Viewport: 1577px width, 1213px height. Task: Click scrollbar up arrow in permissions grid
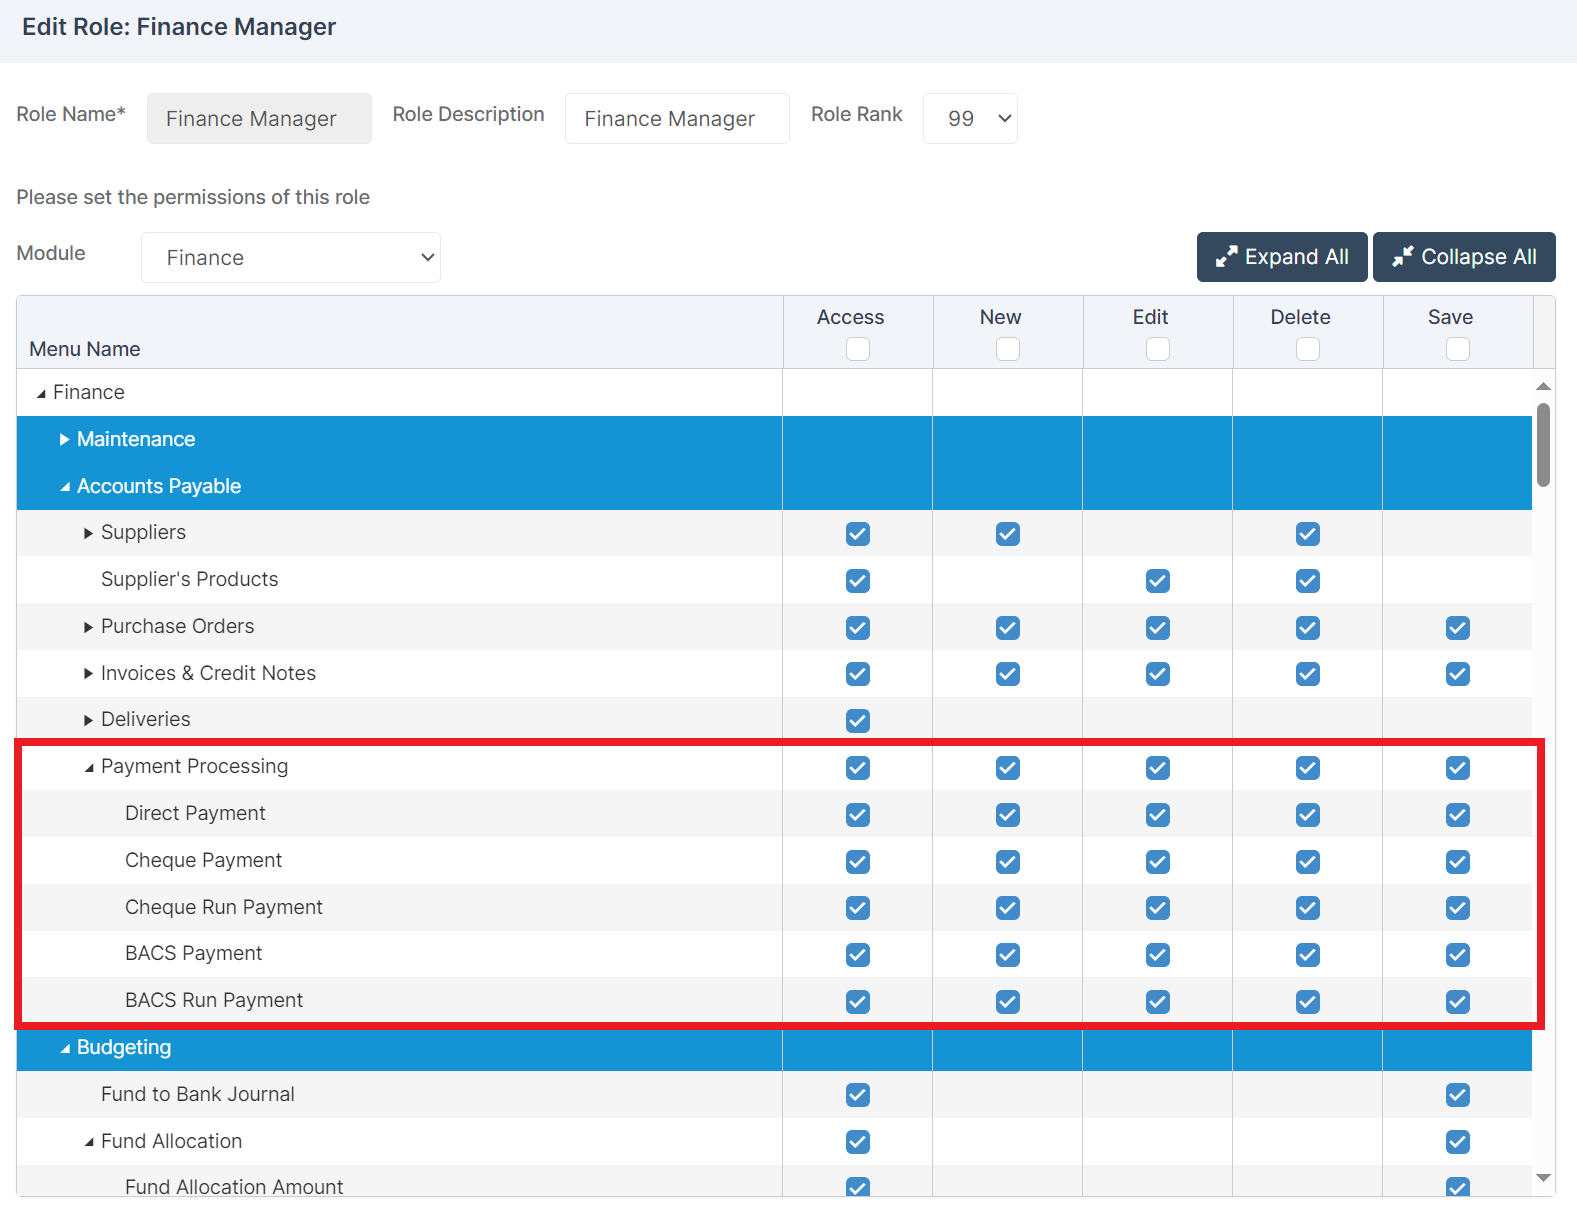(x=1543, y=386)
